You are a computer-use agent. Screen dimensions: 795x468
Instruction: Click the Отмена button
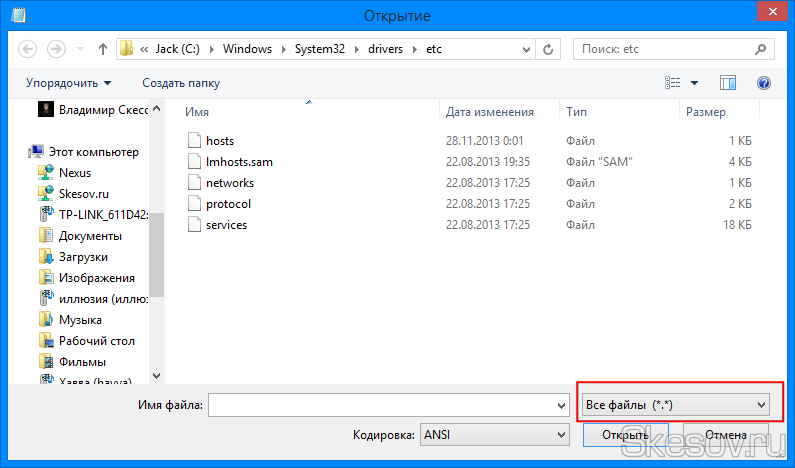tap(726, 435)
